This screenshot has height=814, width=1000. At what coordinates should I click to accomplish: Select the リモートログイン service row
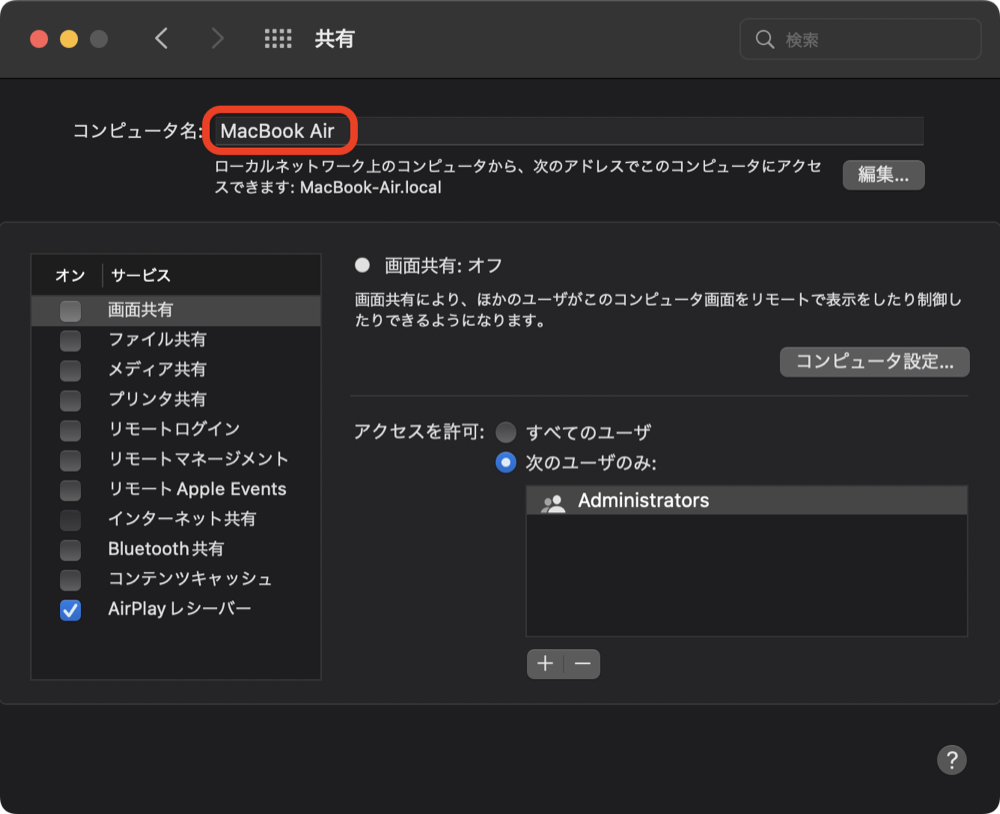click(176, 430)
